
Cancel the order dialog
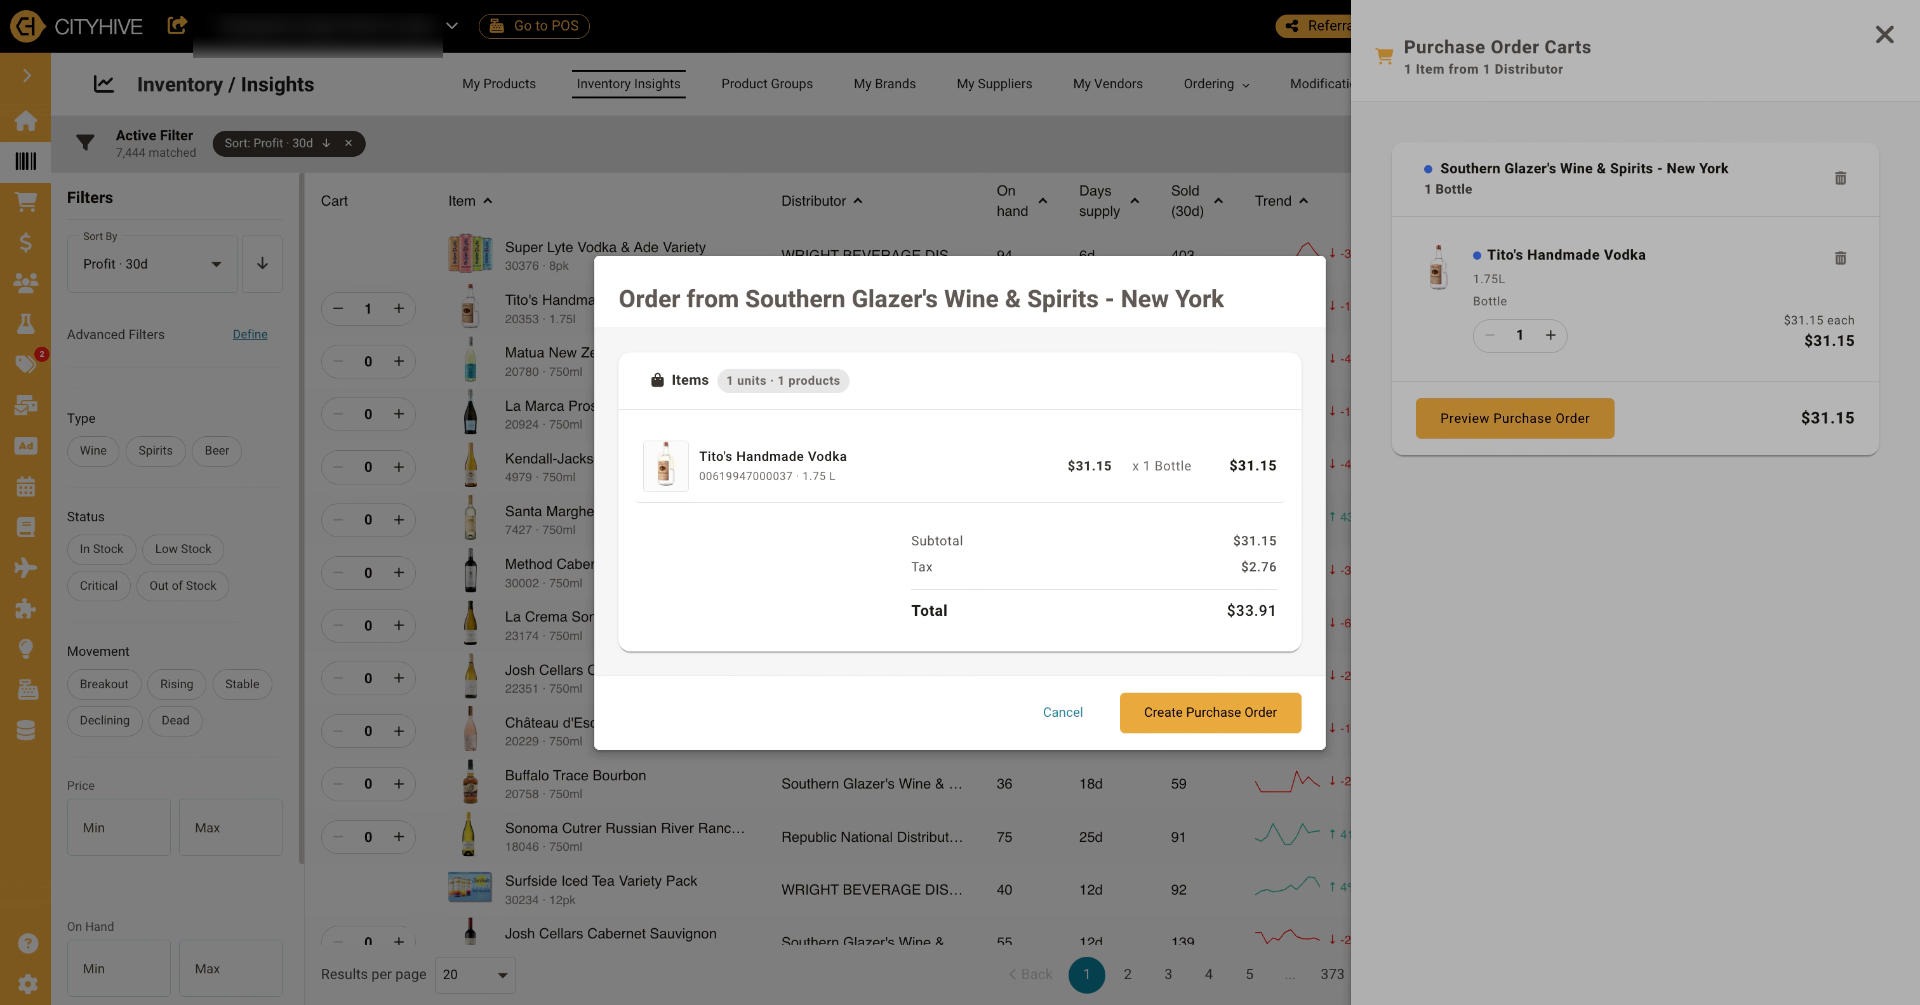(x=1062, y=713)
